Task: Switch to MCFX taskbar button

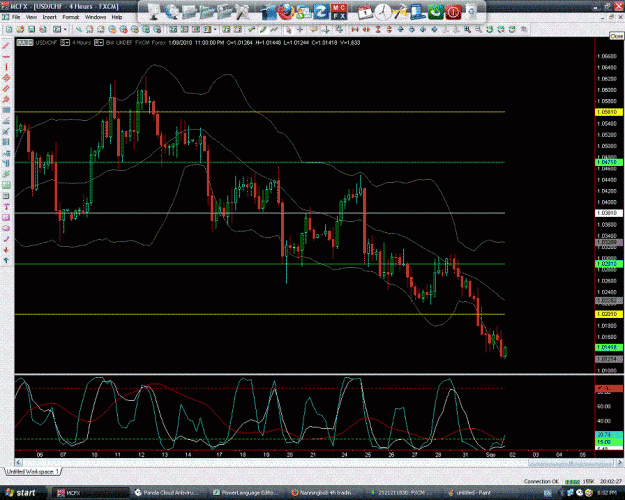Action: click(90, 493)
